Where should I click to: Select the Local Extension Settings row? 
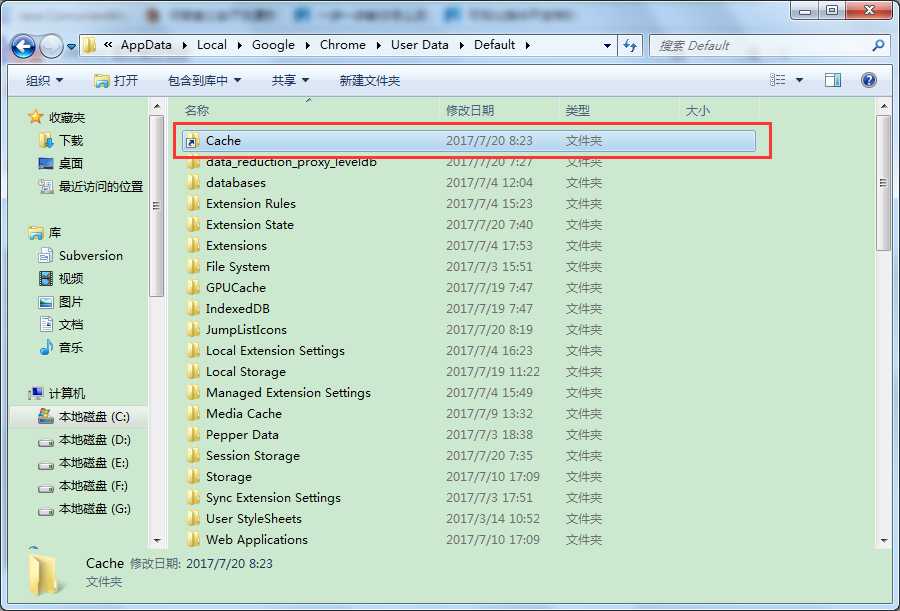point(469,351)
